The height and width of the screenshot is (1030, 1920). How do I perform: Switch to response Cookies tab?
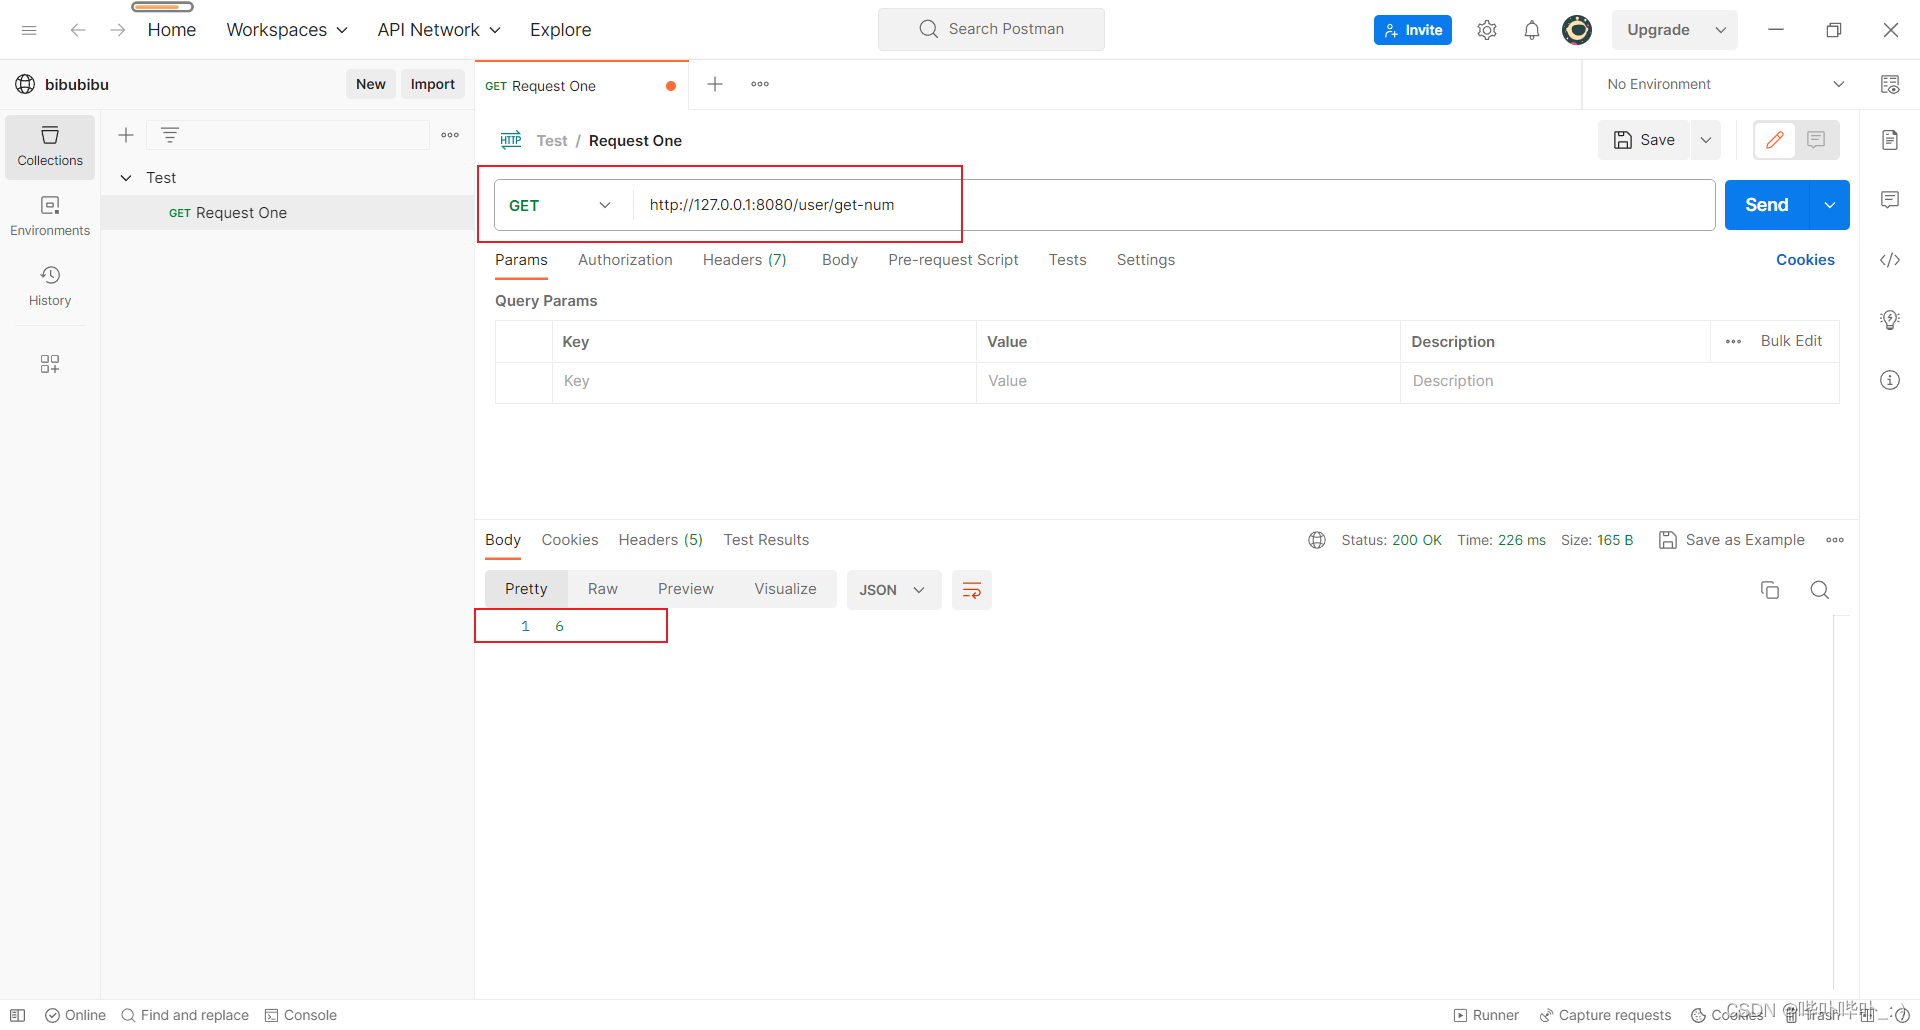(569, 540)
